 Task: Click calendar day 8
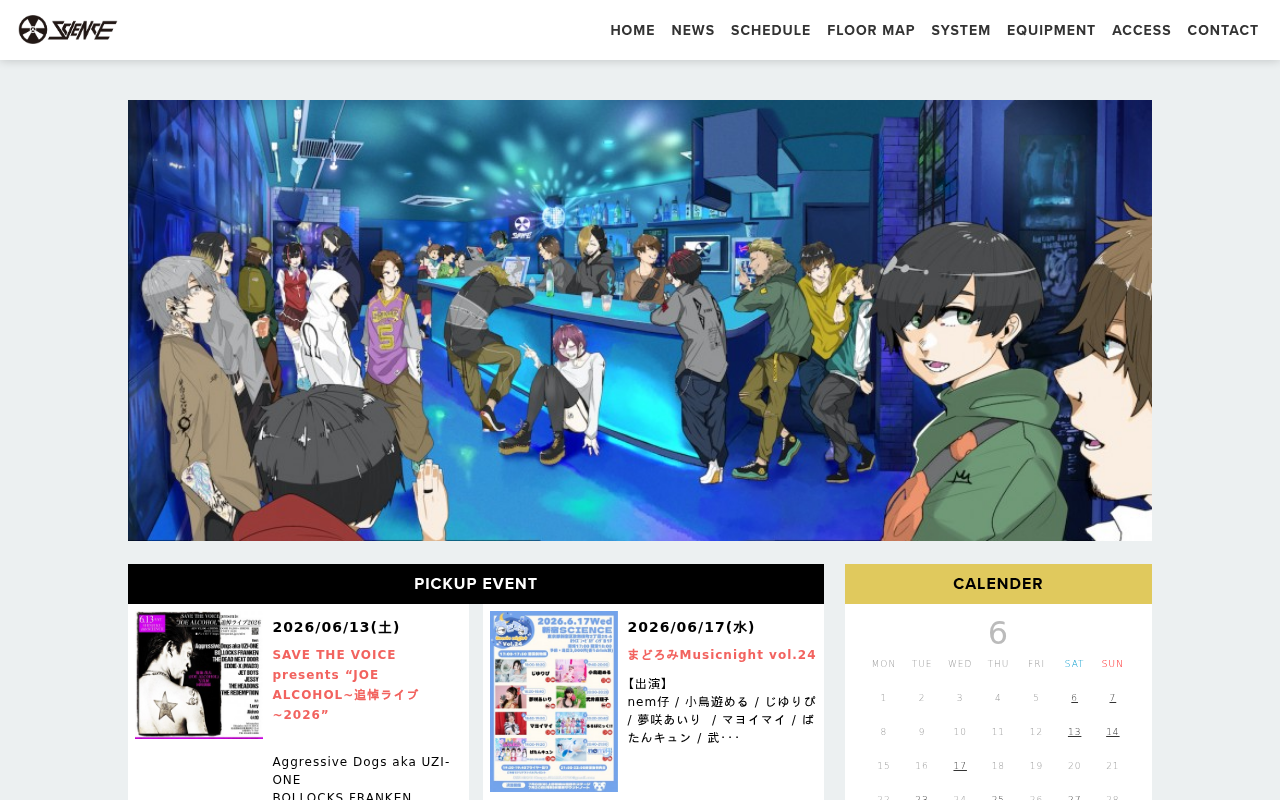point(884,732)
